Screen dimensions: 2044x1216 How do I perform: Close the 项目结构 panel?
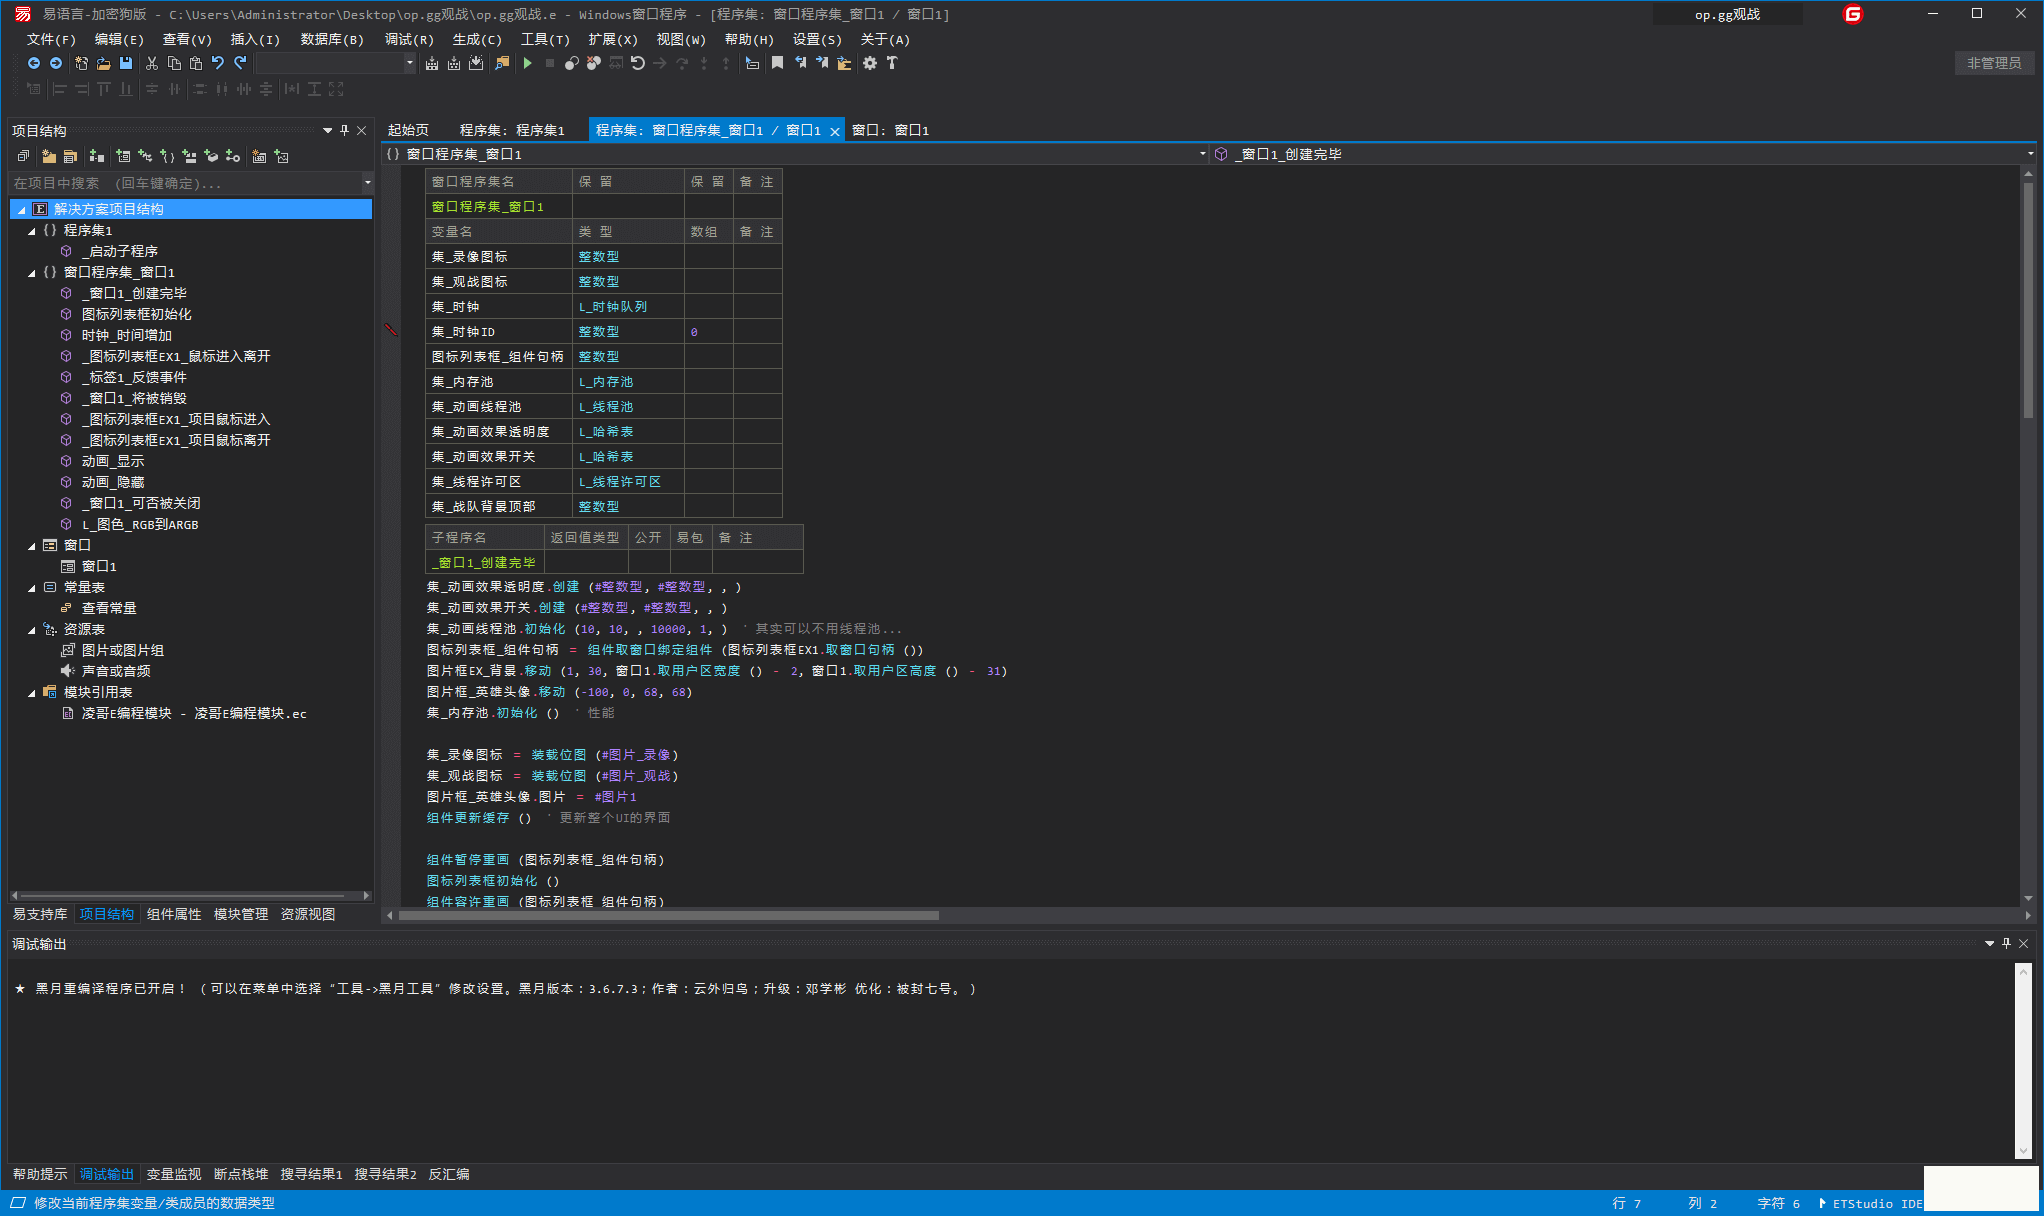tap(362, 130)
